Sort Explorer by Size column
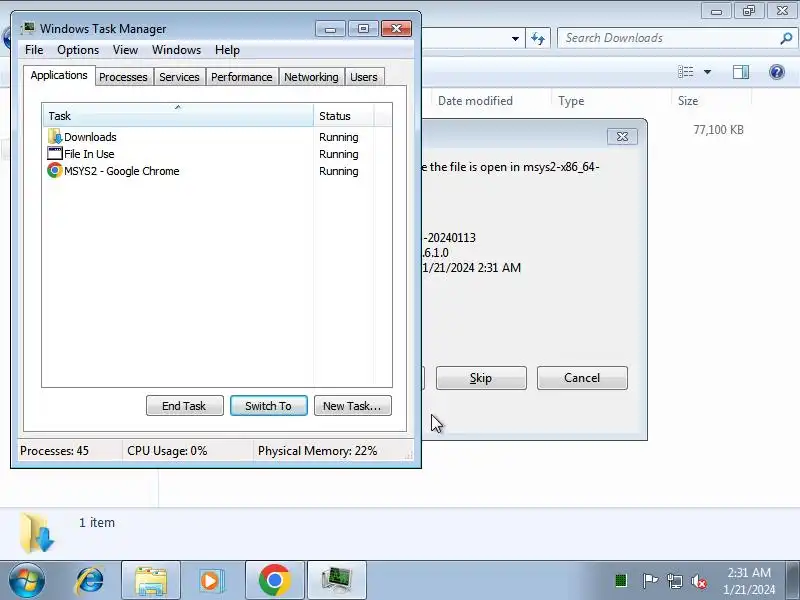800x600 pixels. (712, 101)
